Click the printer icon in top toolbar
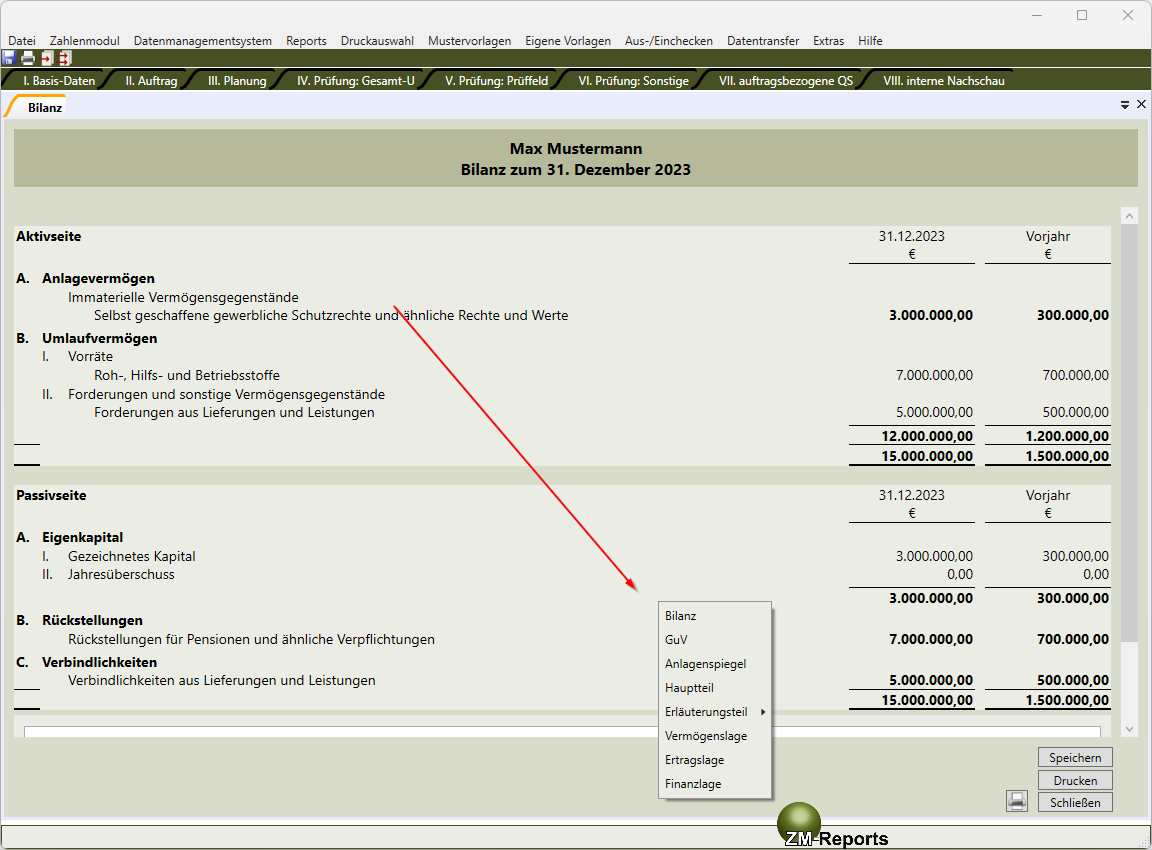 click(28, 58)
